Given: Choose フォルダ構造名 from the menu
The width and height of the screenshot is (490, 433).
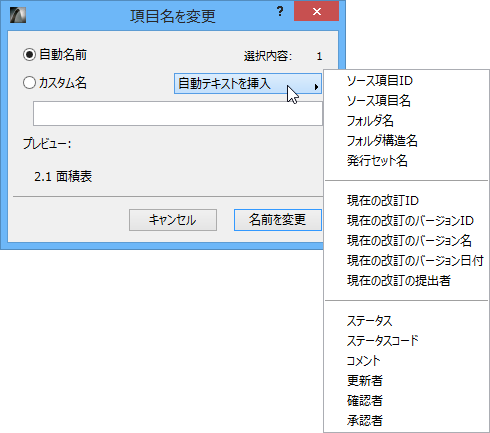Looking at the screenshot, I should tap(406, 141).
